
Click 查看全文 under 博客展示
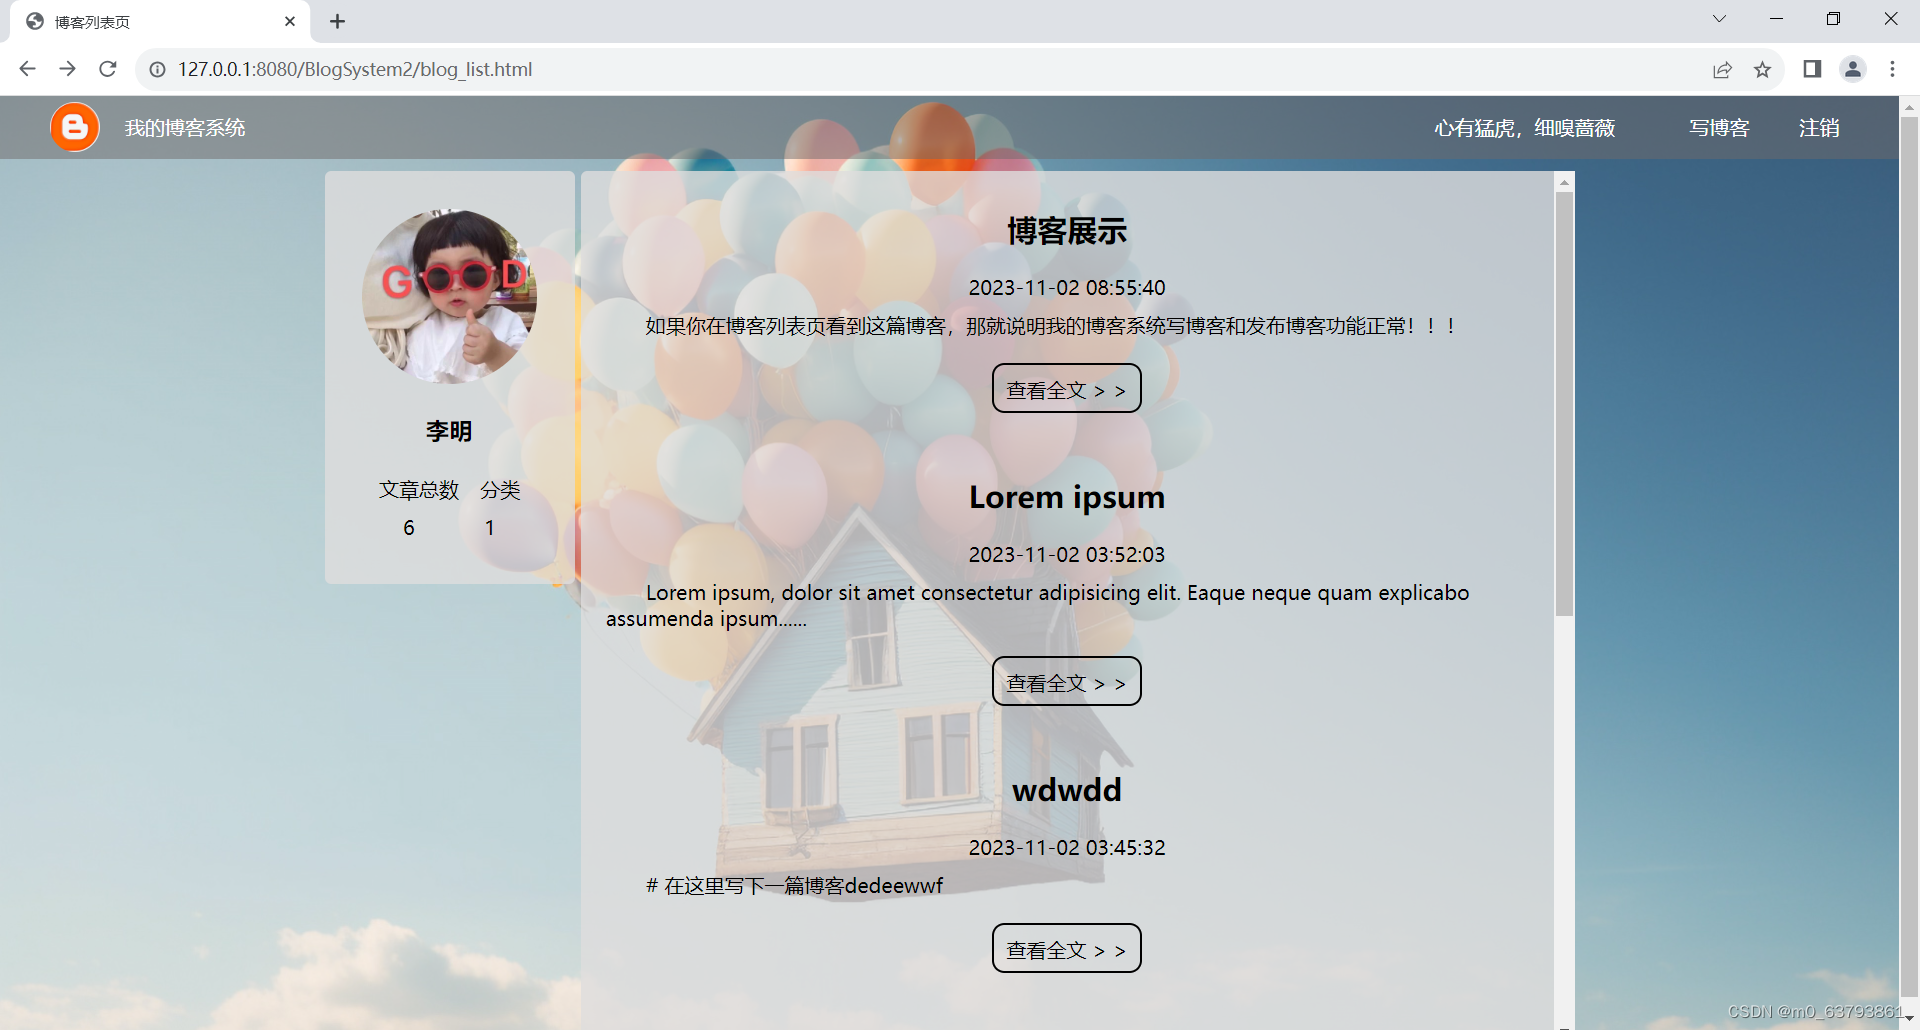coord(1066,388)
